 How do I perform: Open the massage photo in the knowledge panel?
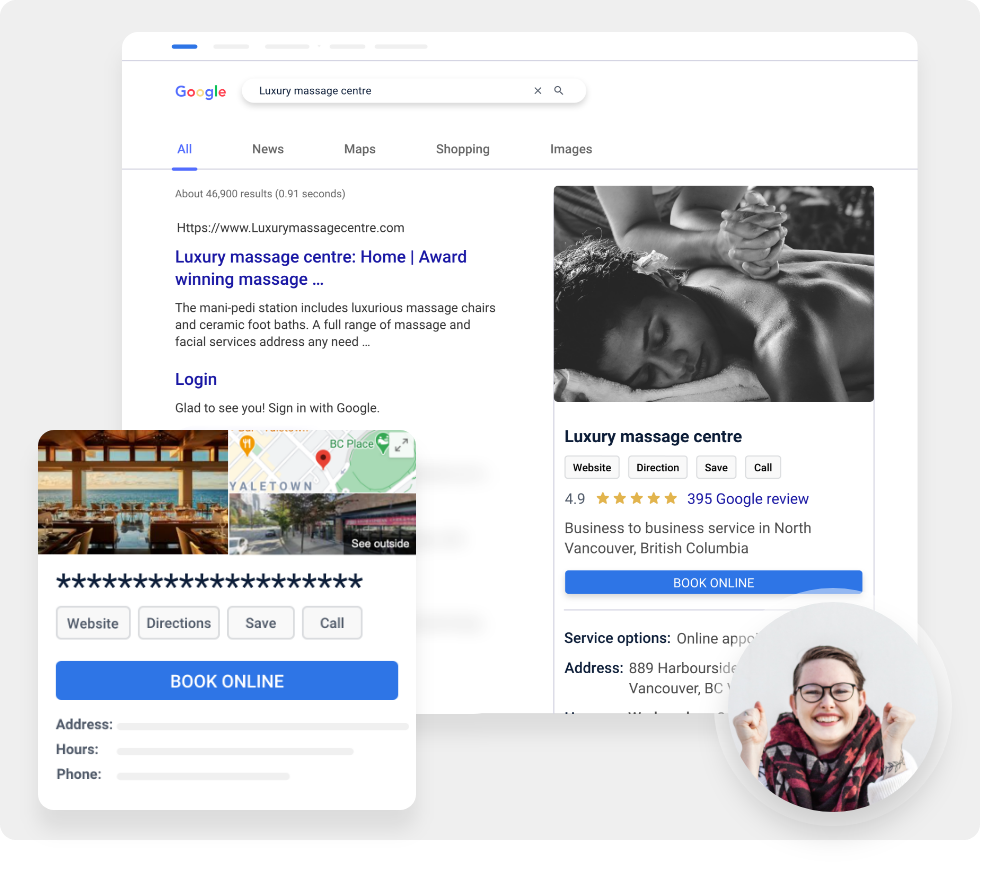(713, 294)
